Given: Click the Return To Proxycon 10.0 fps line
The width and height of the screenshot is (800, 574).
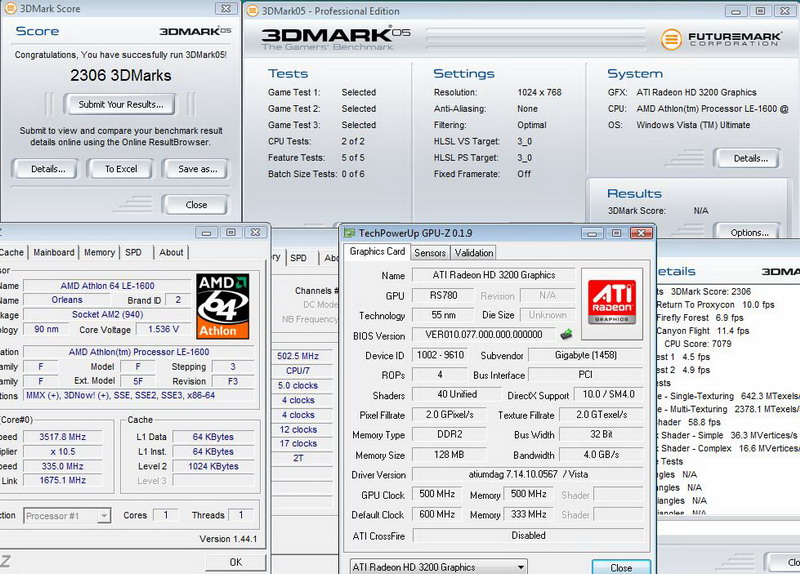Looking at the screenshot, I should click(x=715, y=305).
